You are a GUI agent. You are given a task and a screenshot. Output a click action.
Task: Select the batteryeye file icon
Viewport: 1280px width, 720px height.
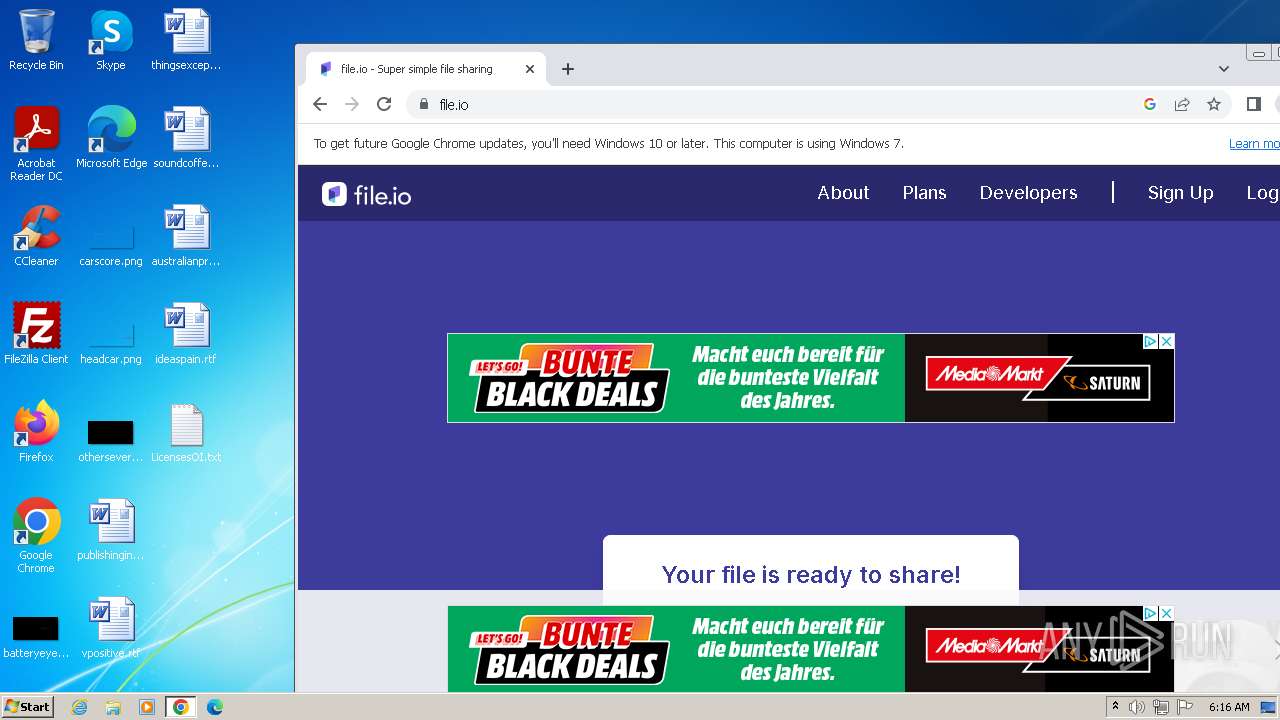[36, 636]
